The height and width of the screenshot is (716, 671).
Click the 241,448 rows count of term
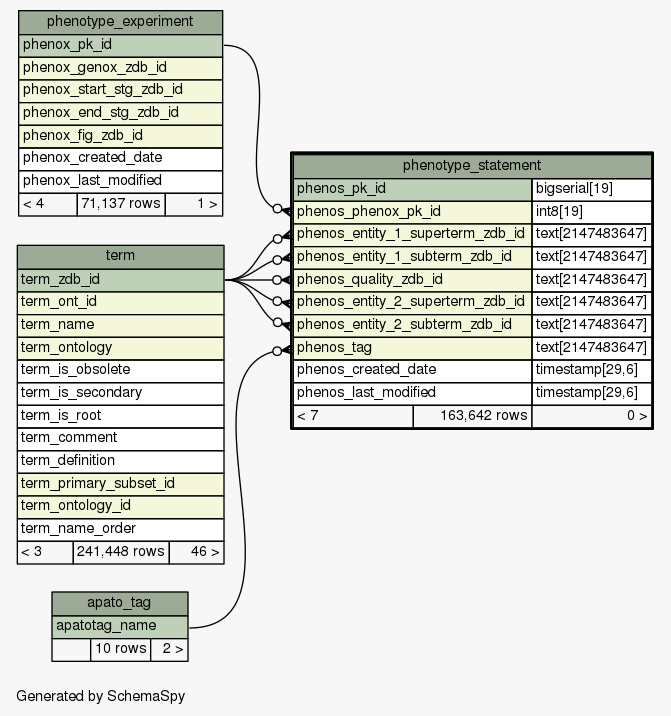[121, 551]
